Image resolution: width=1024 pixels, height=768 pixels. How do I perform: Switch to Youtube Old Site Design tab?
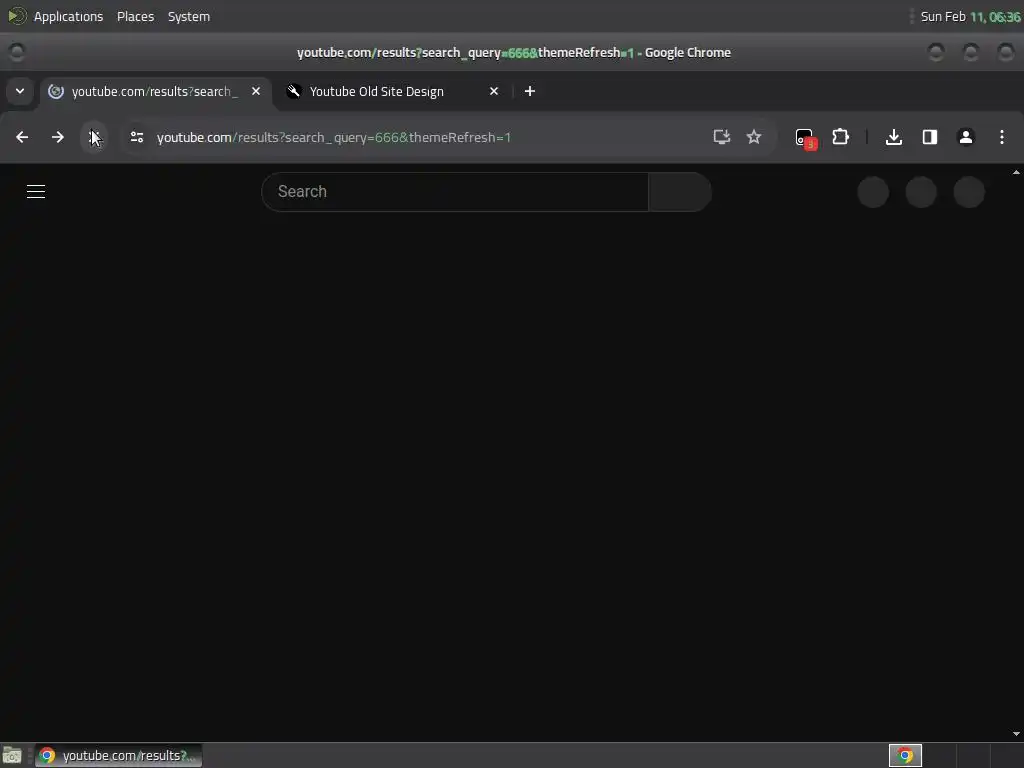pos(394,91)
